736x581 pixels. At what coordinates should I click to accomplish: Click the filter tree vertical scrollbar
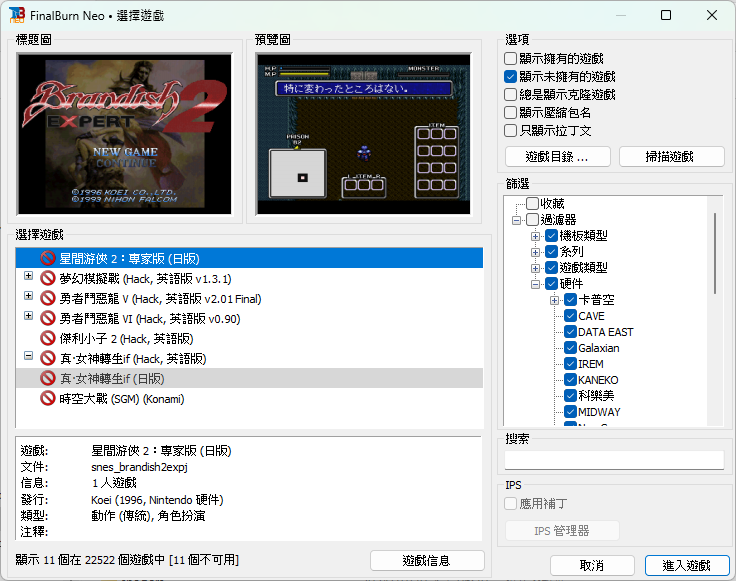[x=715, y=253]
